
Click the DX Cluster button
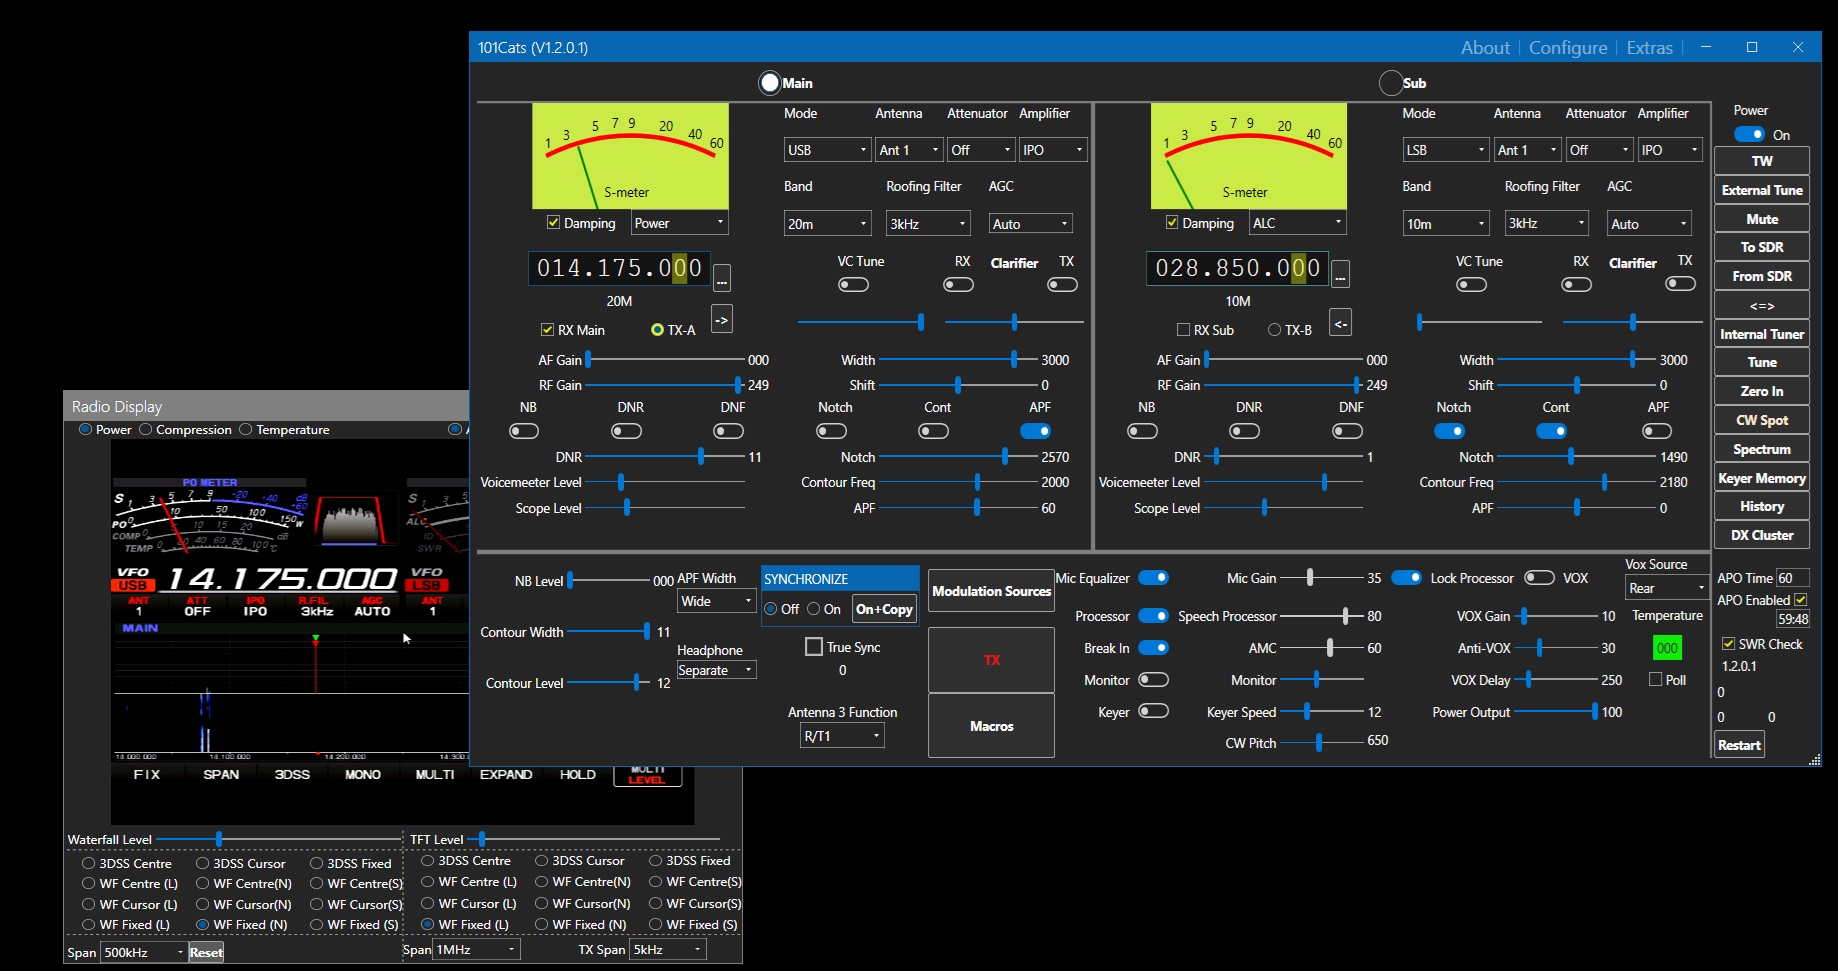1762,536
